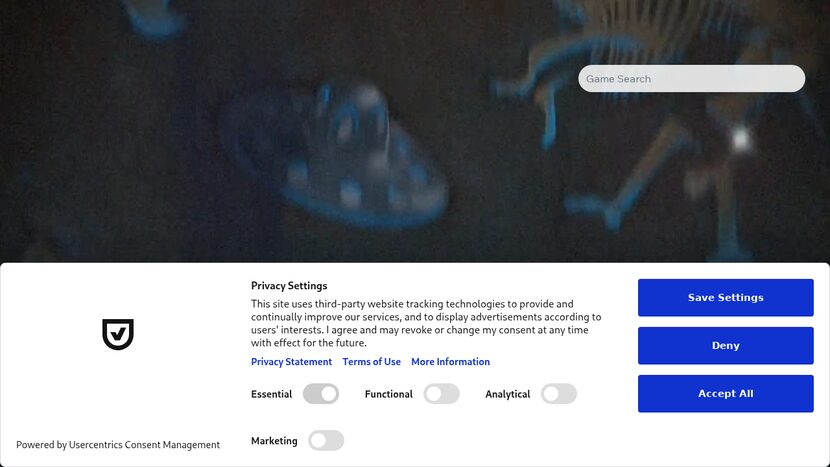Click the Functional category label
Screen dimensions: 830x467
coord(389,394)
